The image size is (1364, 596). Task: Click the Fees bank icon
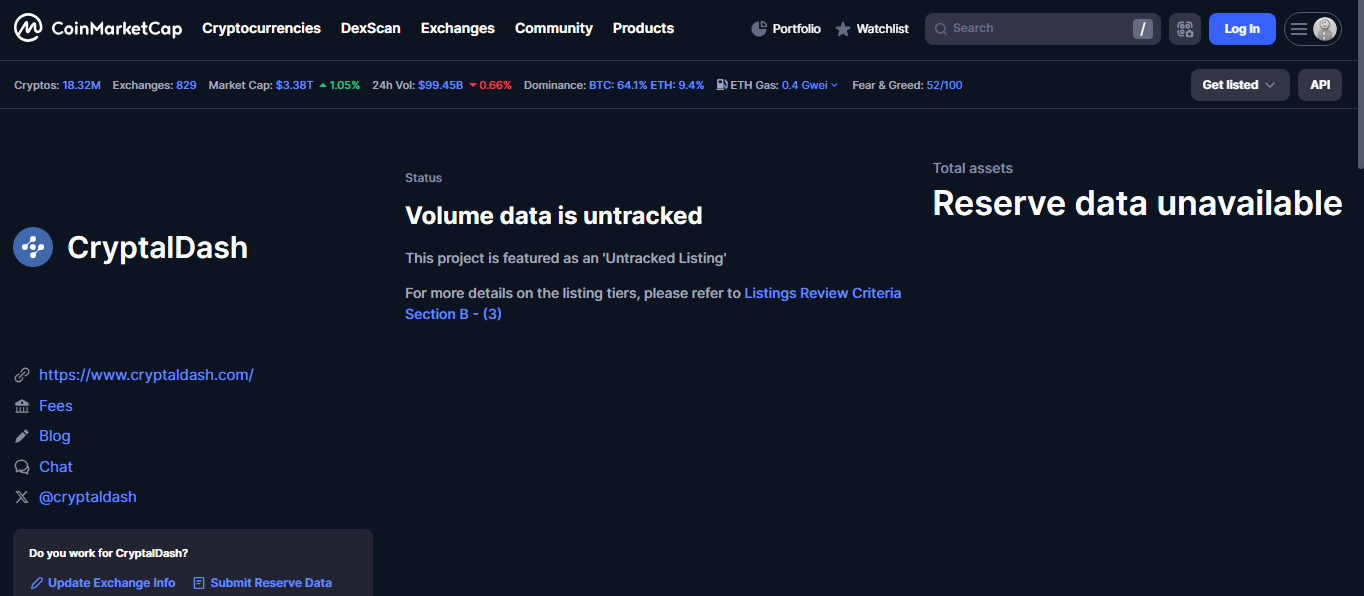click(22, 406)
